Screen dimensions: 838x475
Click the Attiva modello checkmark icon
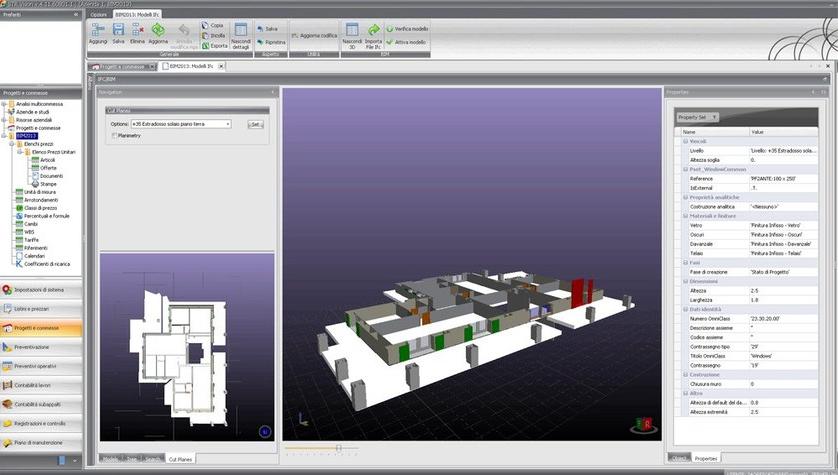click(x=390, y=42)
